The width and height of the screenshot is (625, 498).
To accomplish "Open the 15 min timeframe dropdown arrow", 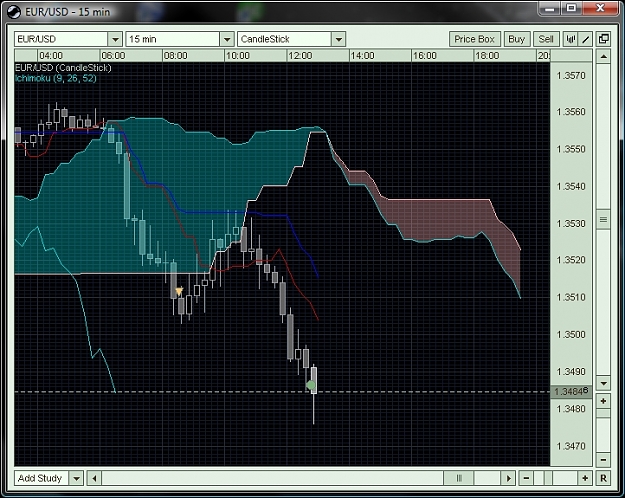I will point(227,39).
